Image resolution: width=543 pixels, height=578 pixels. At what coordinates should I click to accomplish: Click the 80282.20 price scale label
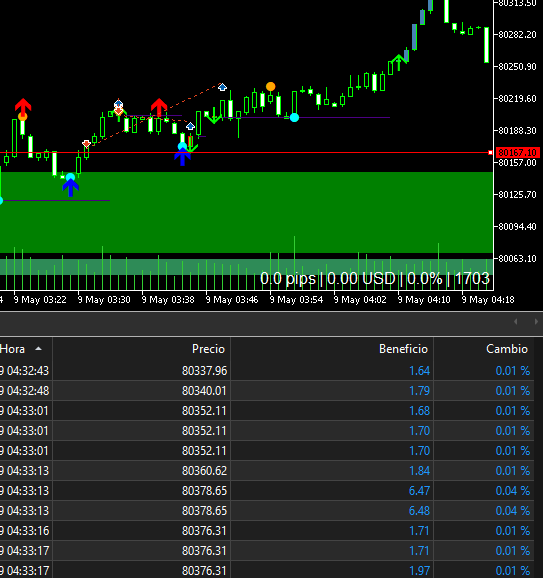tap(517, 35)
